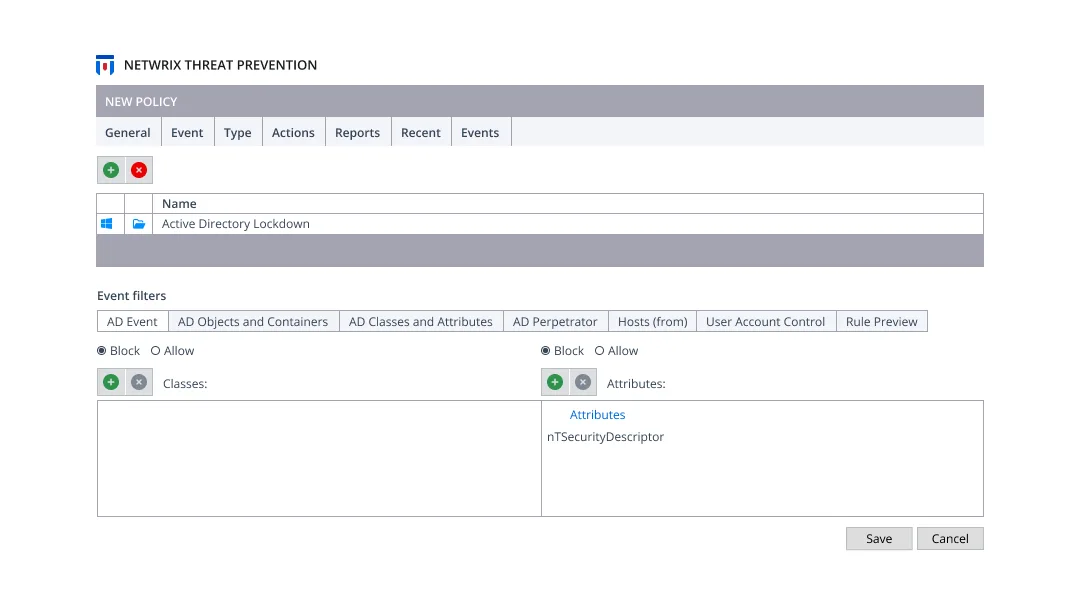Select the AD Event filter tab
This screenshot has height=608, width=1080.
[x=132, y=322]
